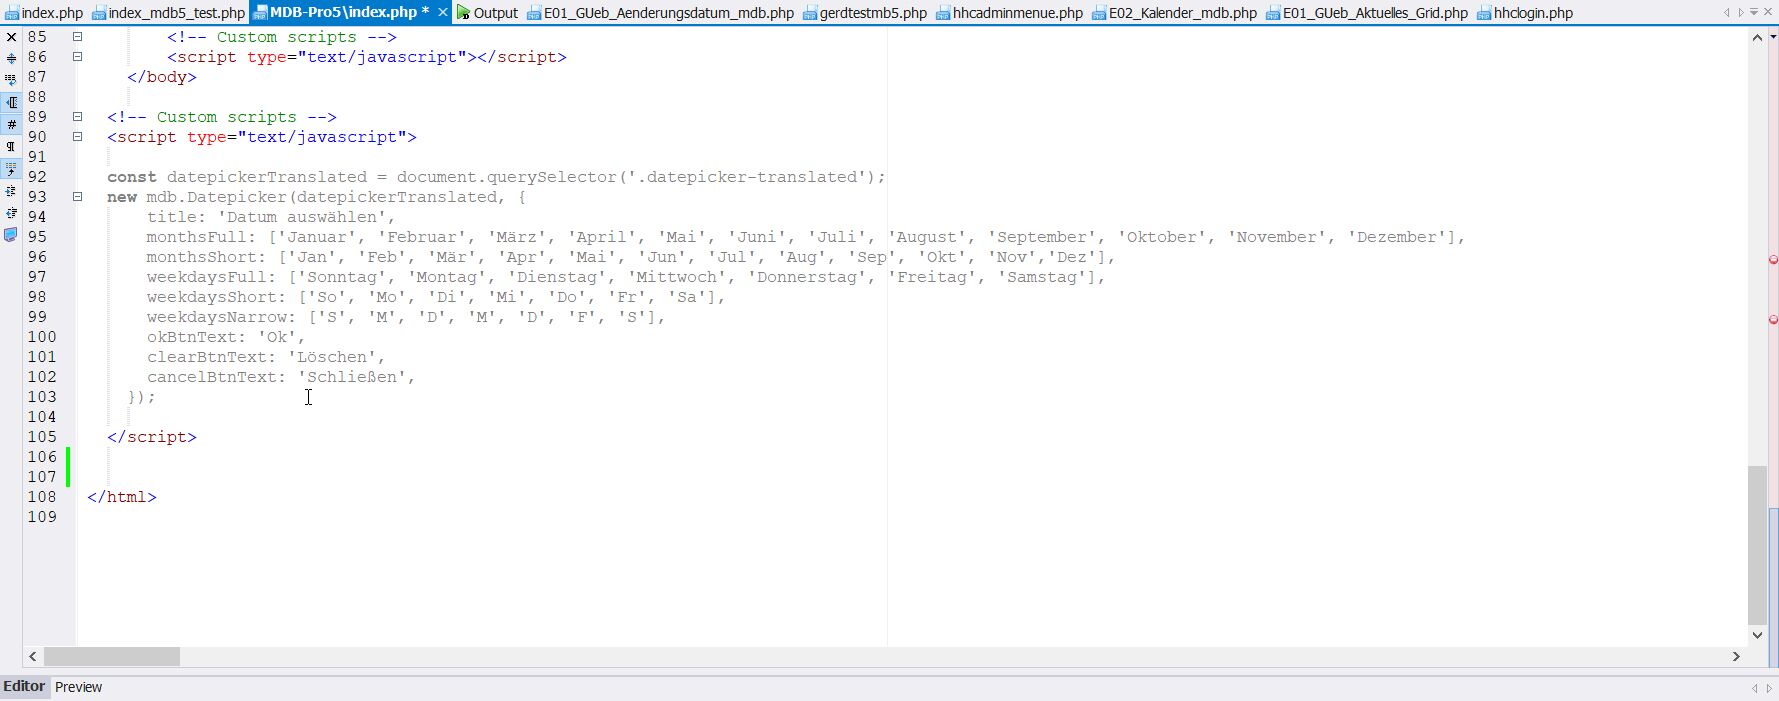
Task: Switch to the hhcadminmenue.php tab
Action: [x=1009, y=13]
